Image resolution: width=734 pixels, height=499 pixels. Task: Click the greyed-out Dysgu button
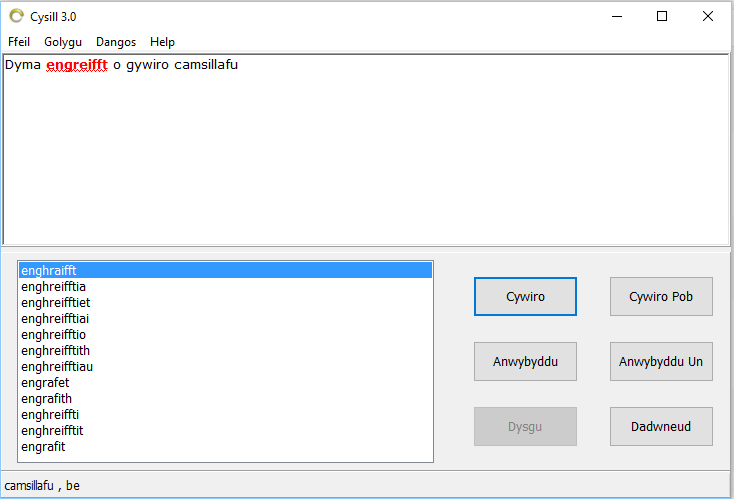coord(525,426)
